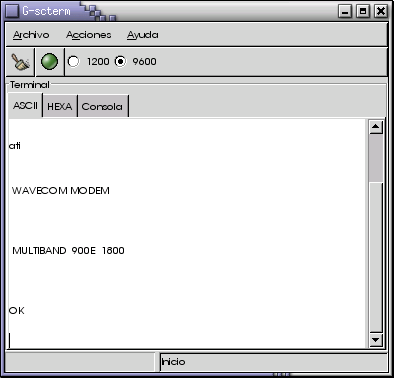Image resolution: width=394 pixels, height=378 pixels.
Task: Open the window menu icon in title bar
Action: coord(12,11)
